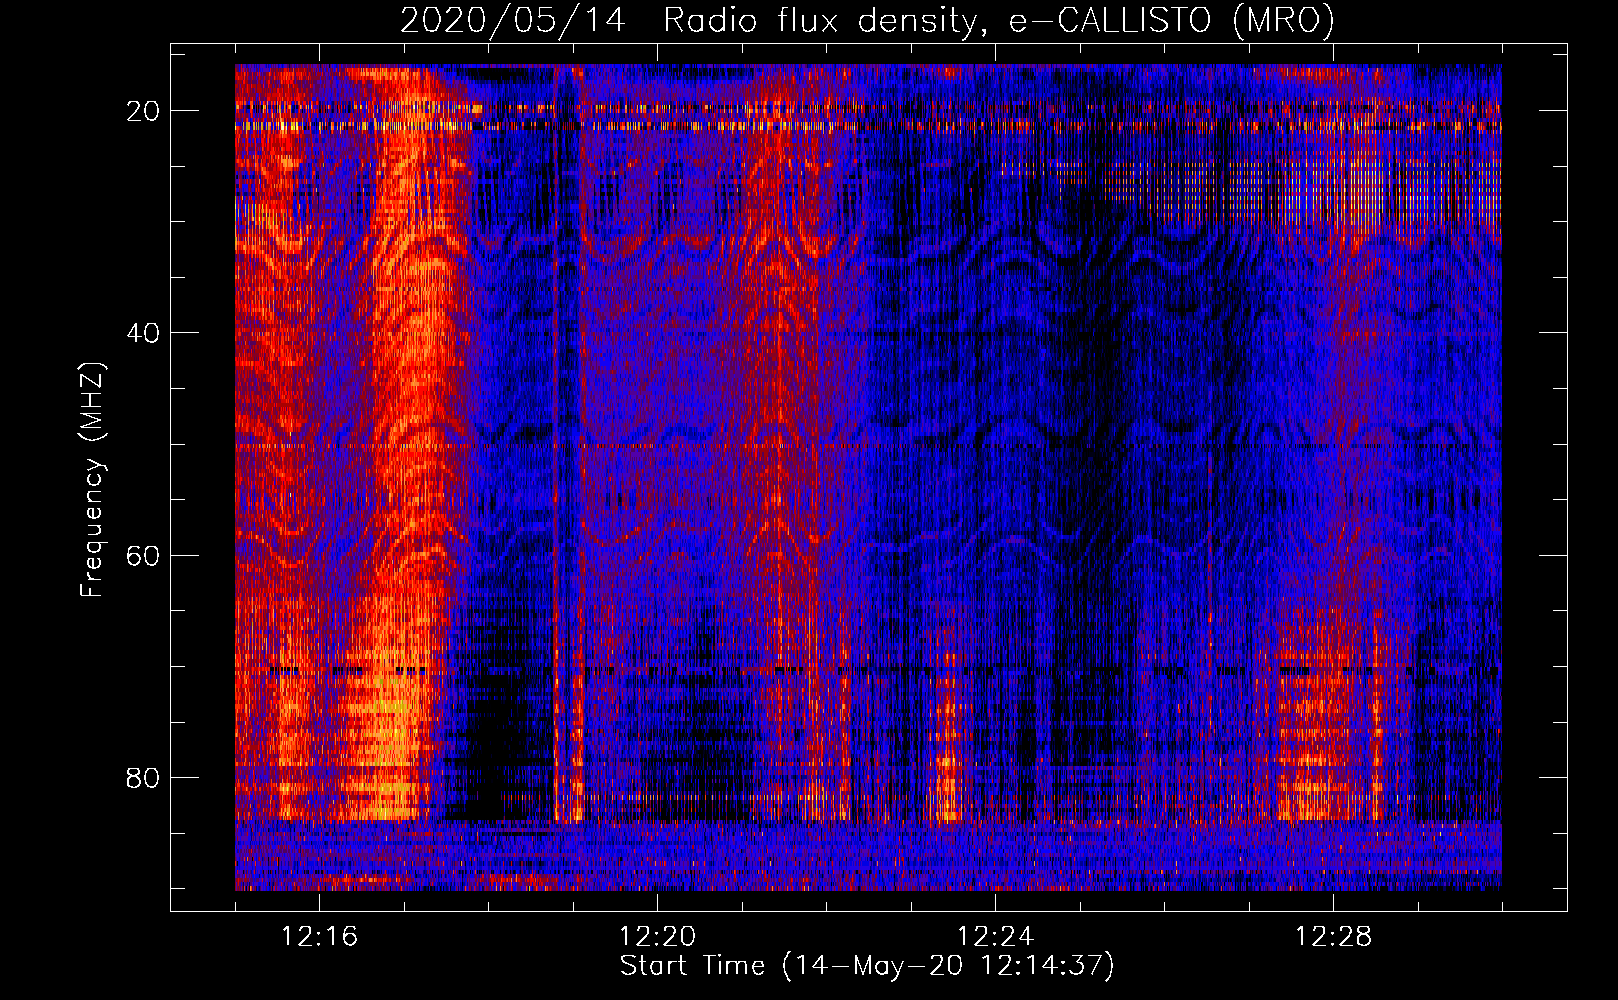Click the radio spectrogram plot area
Viewport: 1618px width, 1000px height.
click(868, 477)
